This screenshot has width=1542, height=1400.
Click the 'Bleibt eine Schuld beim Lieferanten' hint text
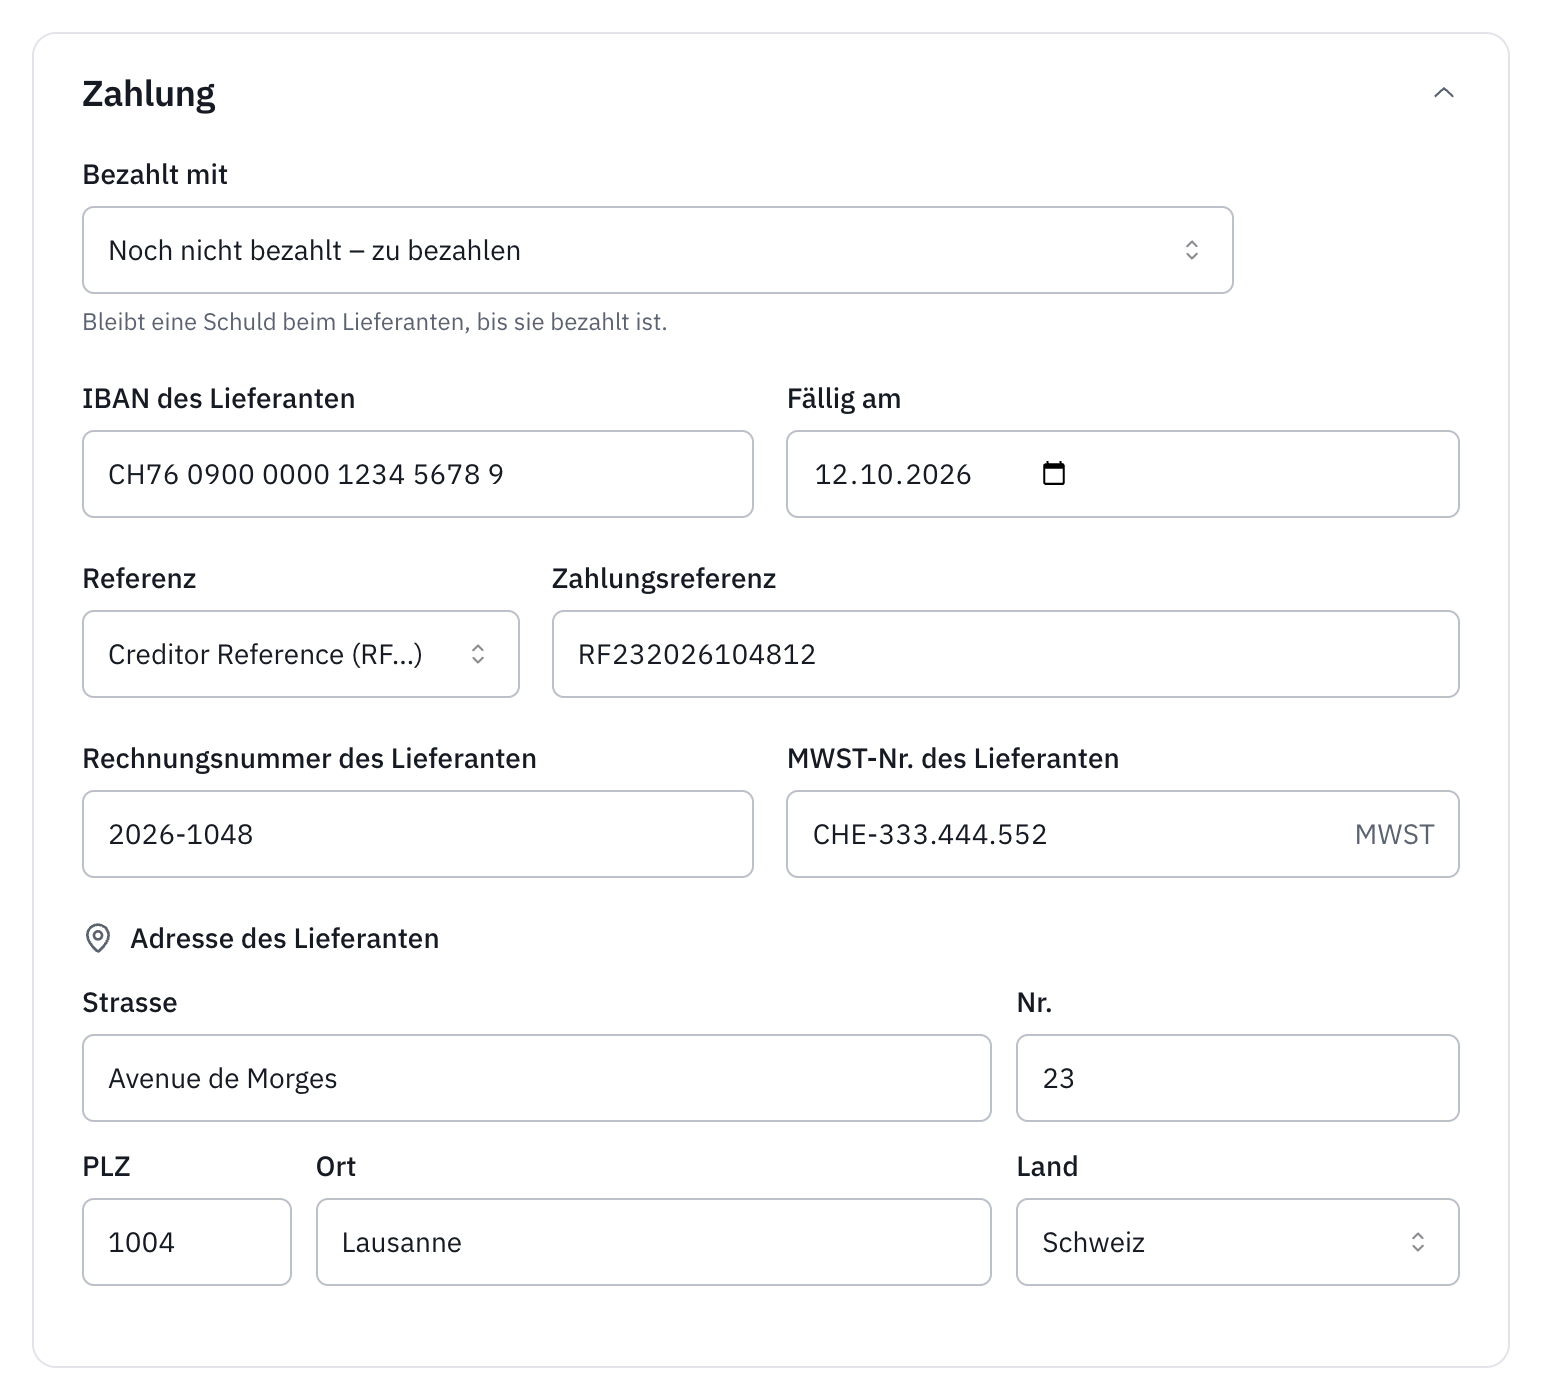[x=375, y=322]
